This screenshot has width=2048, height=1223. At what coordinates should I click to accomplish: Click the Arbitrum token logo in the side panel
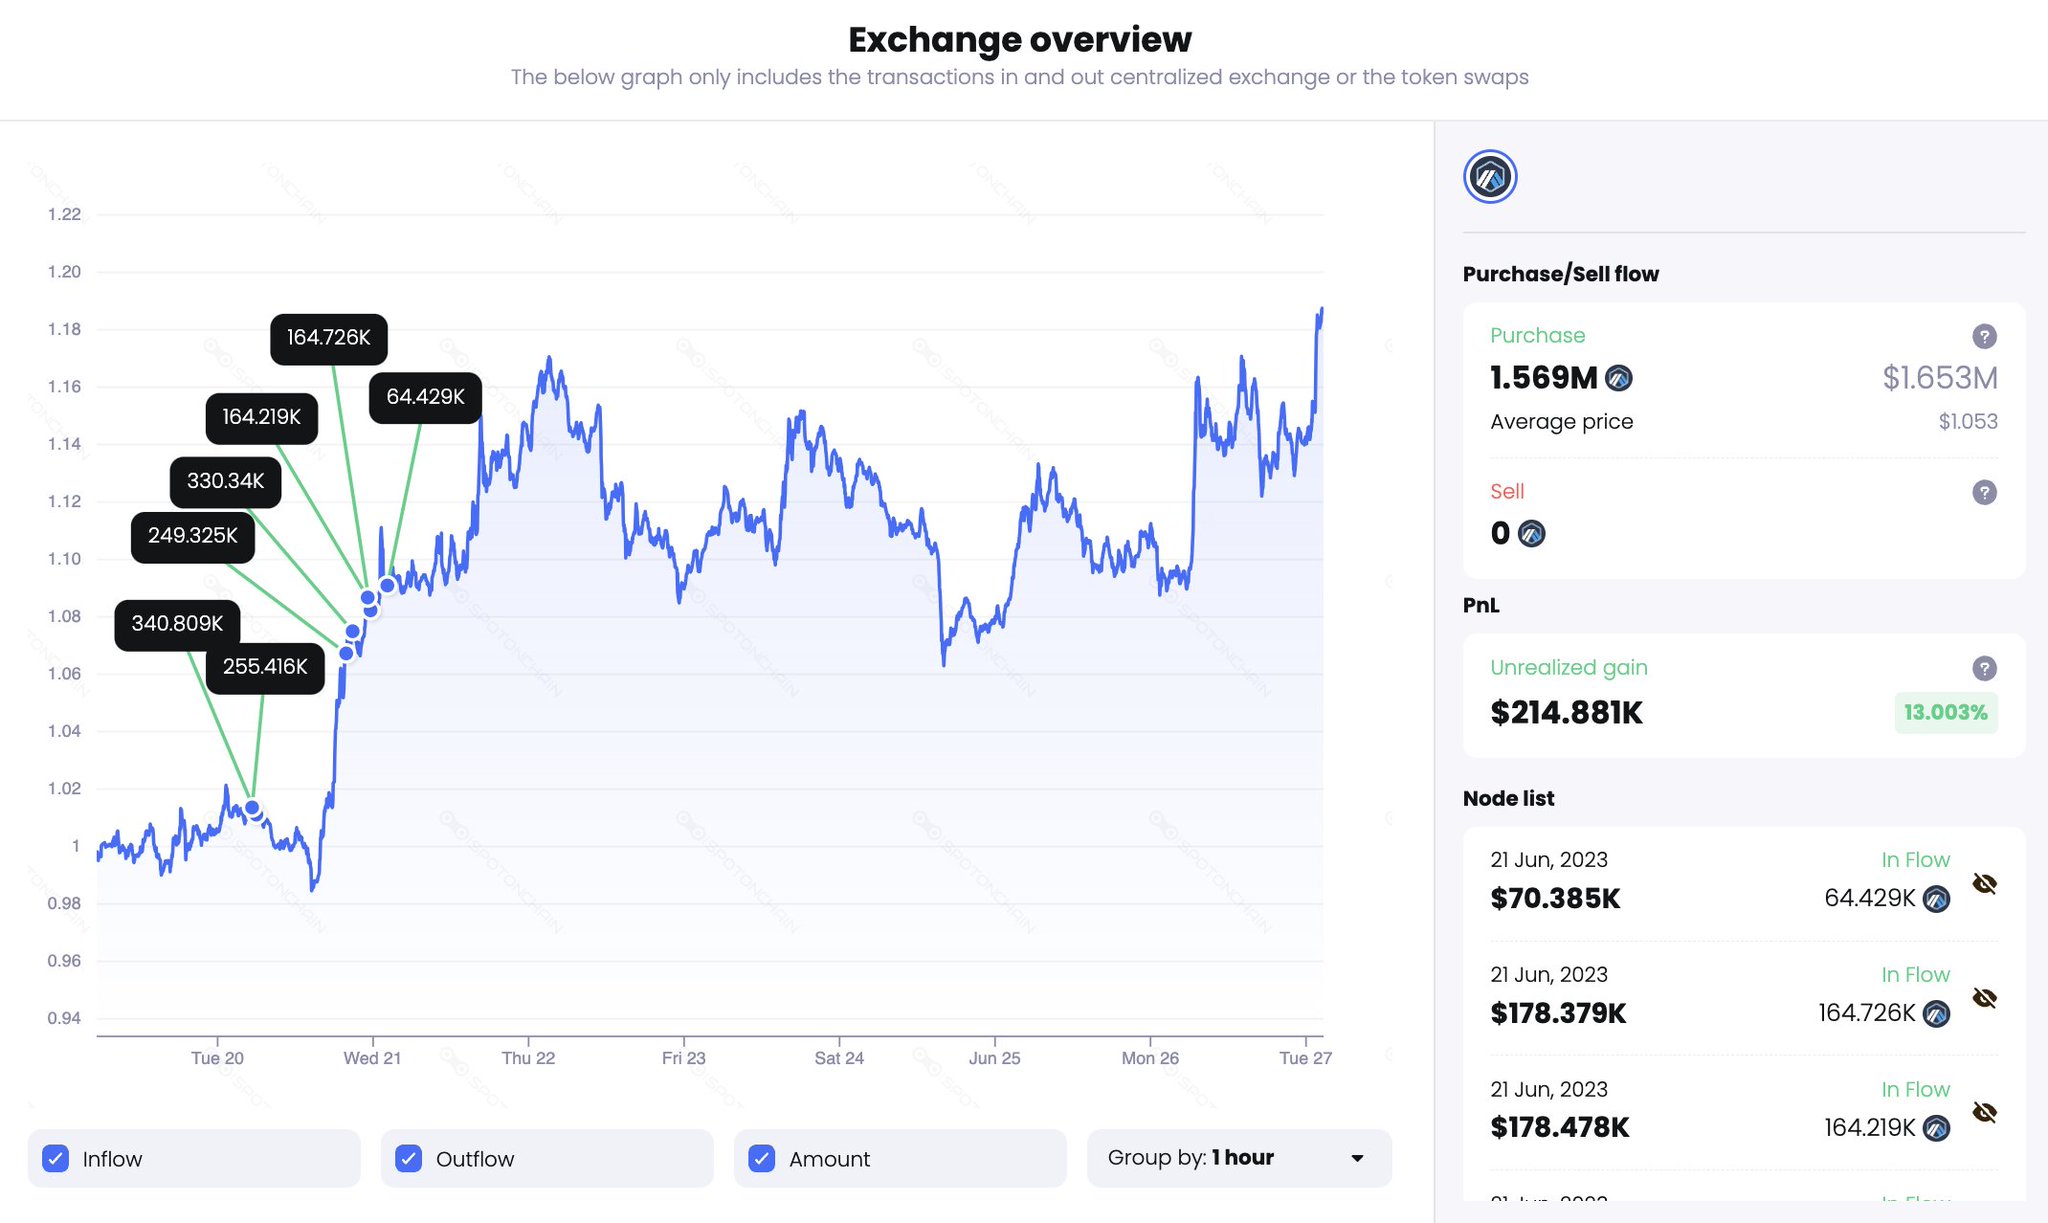coord(1490,177)
